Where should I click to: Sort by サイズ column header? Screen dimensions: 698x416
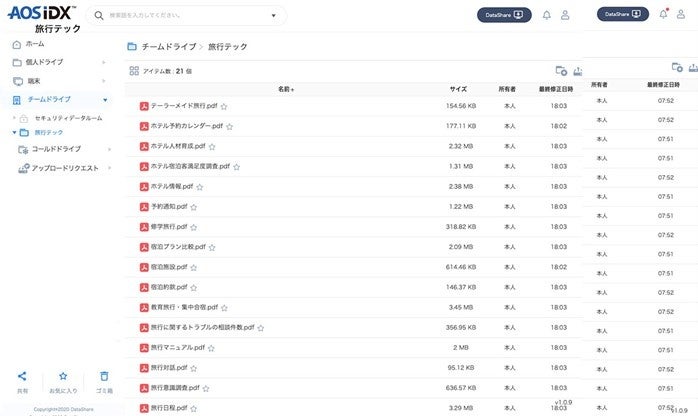point(458,89)
